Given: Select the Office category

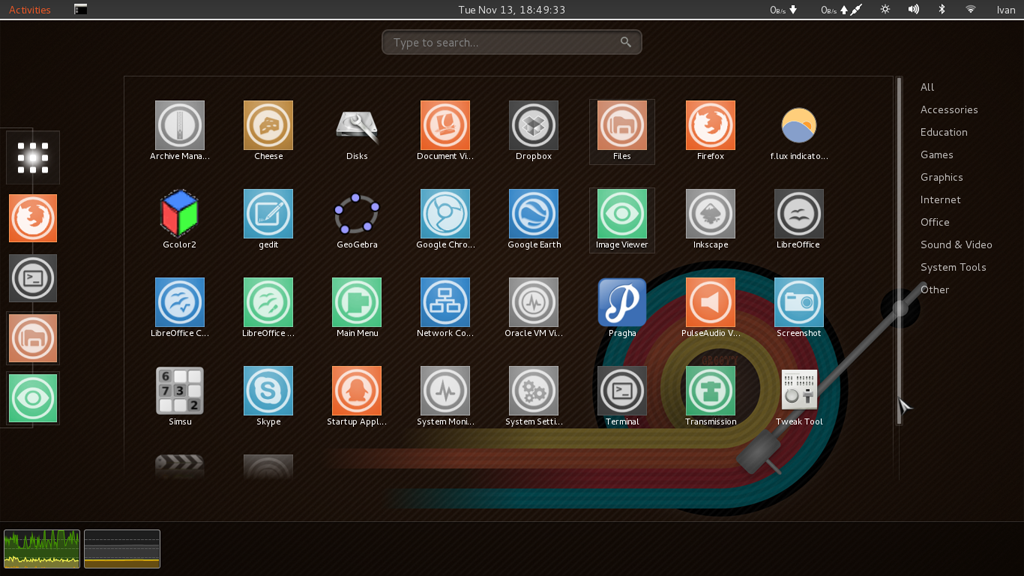Looking at the screenshot, I should [935, 222].
